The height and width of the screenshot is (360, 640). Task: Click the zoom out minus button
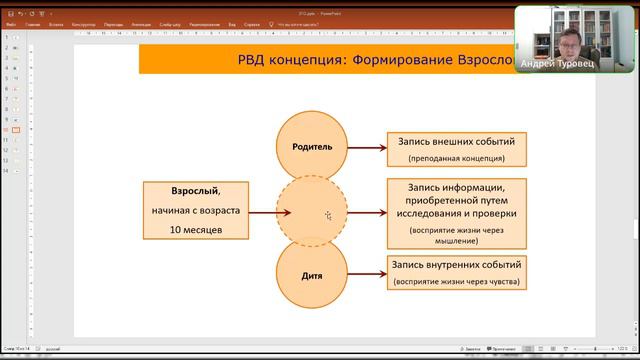575,349
